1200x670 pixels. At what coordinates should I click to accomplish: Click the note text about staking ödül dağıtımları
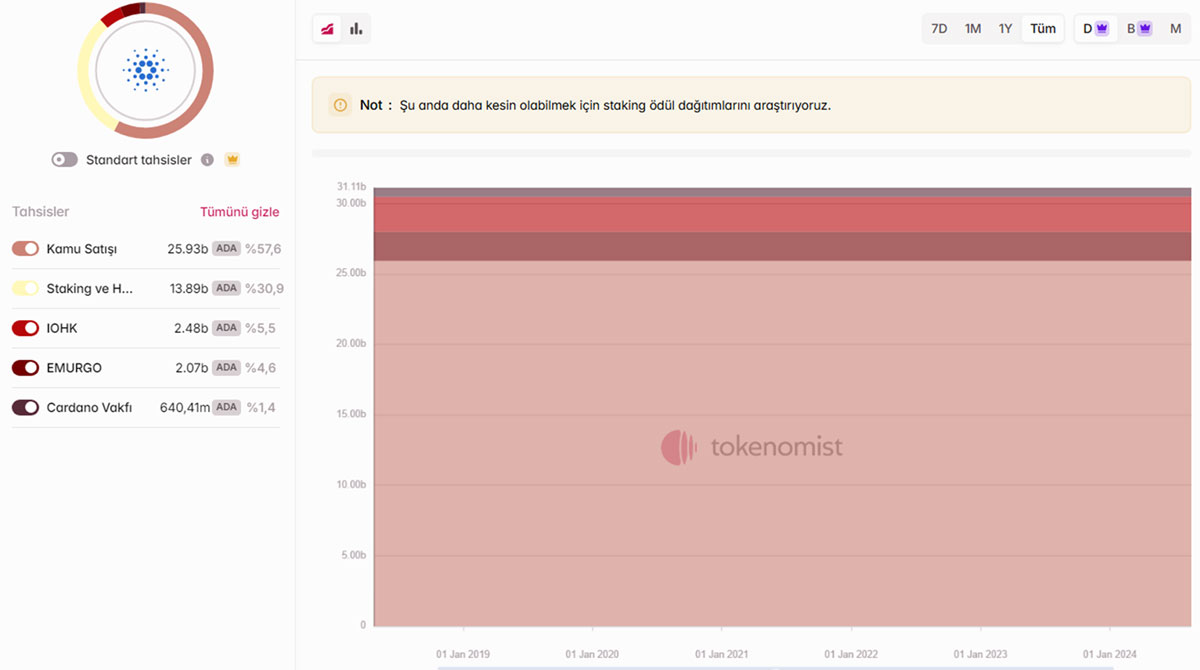pyautogui.click(x=615, y=105)
